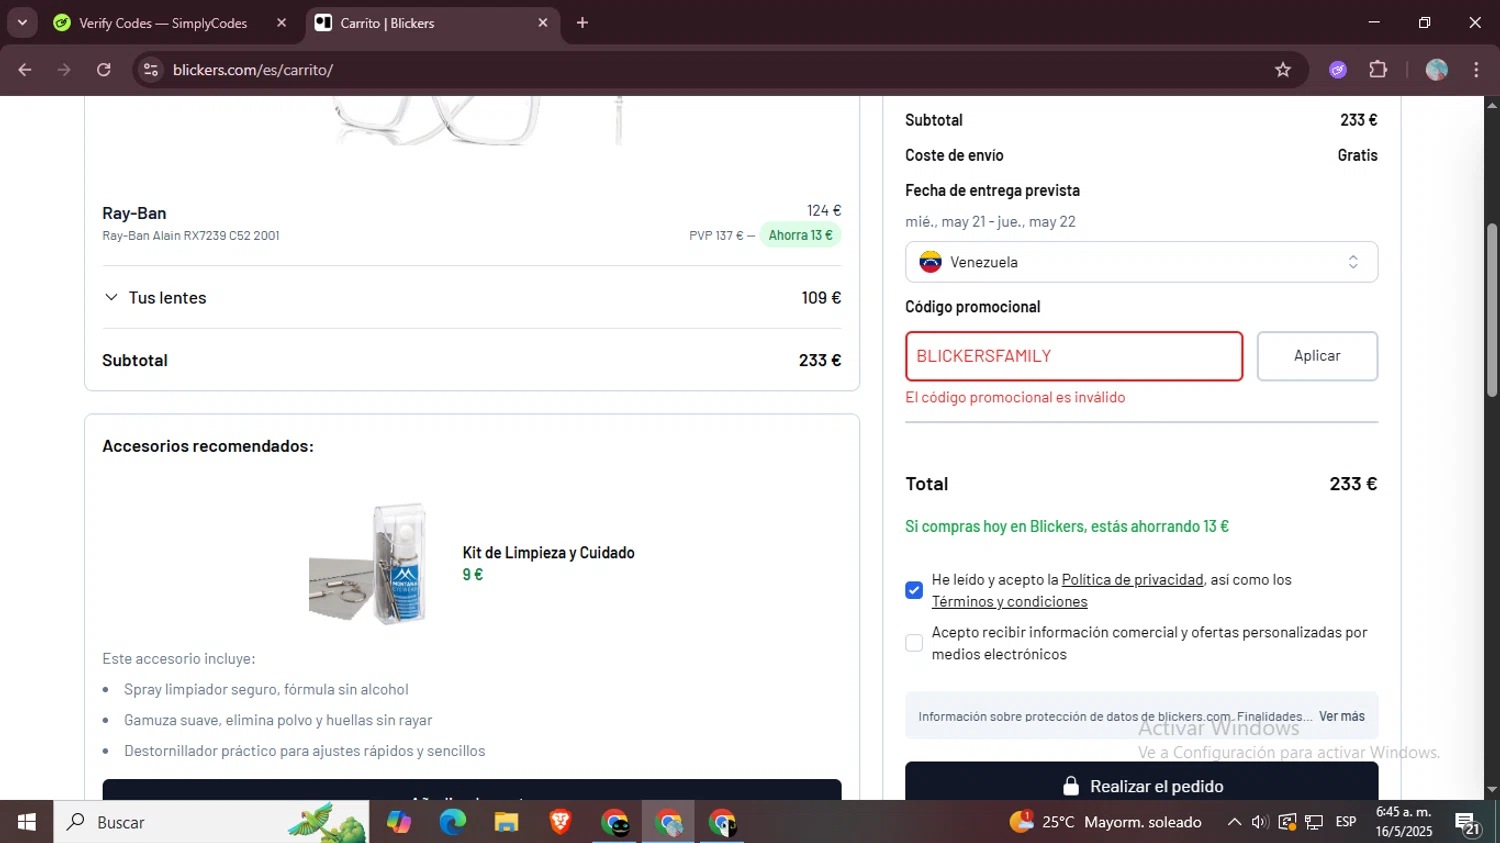
Task: Open the tab search dropdown arrow
Action: (22, 23)
